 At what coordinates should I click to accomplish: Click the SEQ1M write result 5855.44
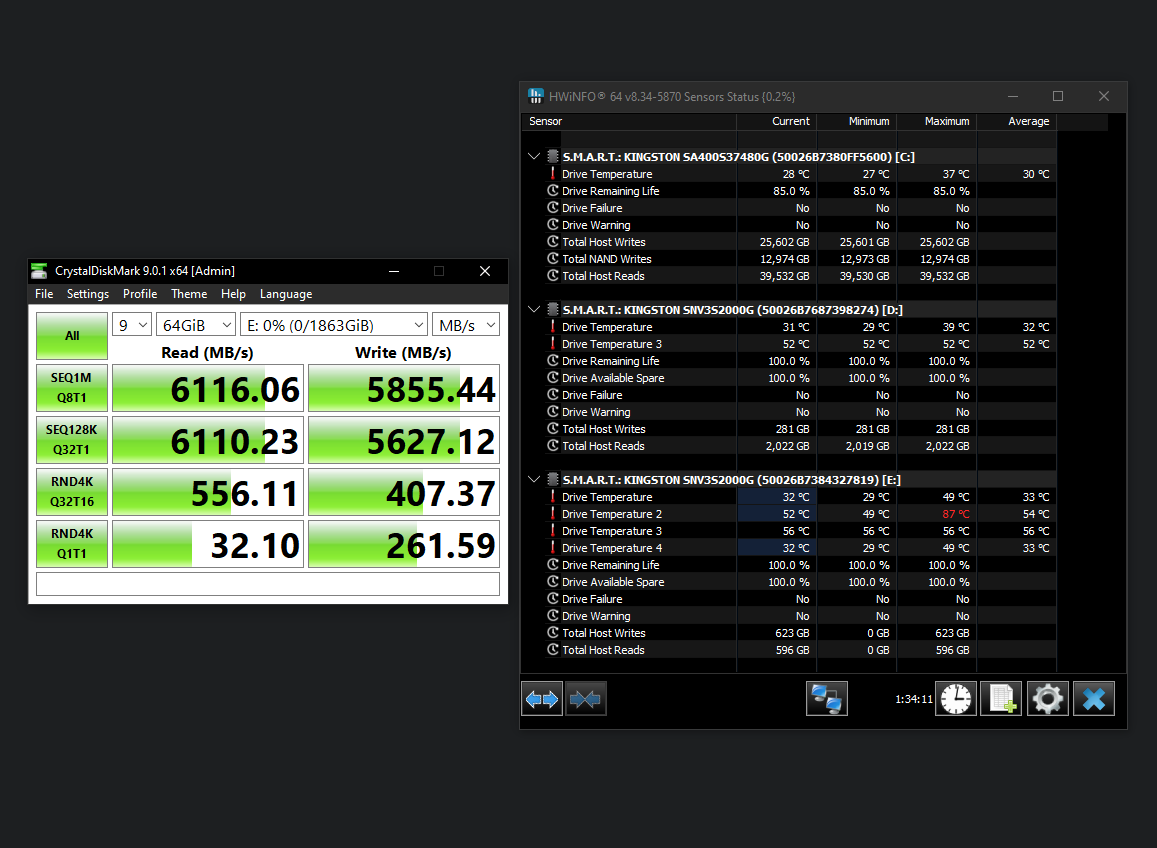tap(404, 388)
